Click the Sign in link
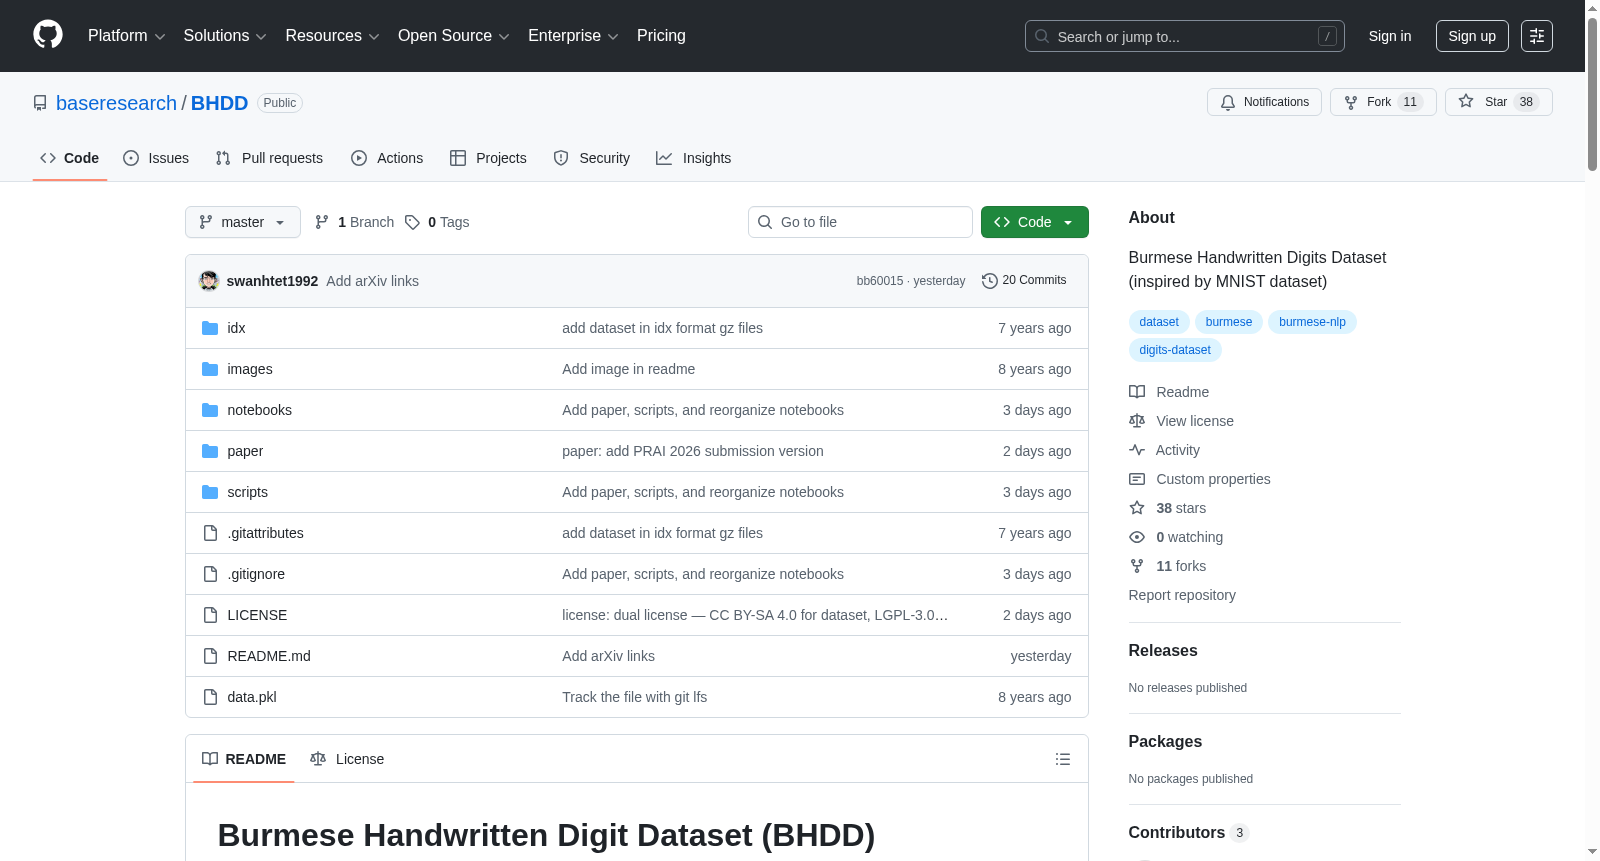The image size is (1600, 861). [1390, 36]
